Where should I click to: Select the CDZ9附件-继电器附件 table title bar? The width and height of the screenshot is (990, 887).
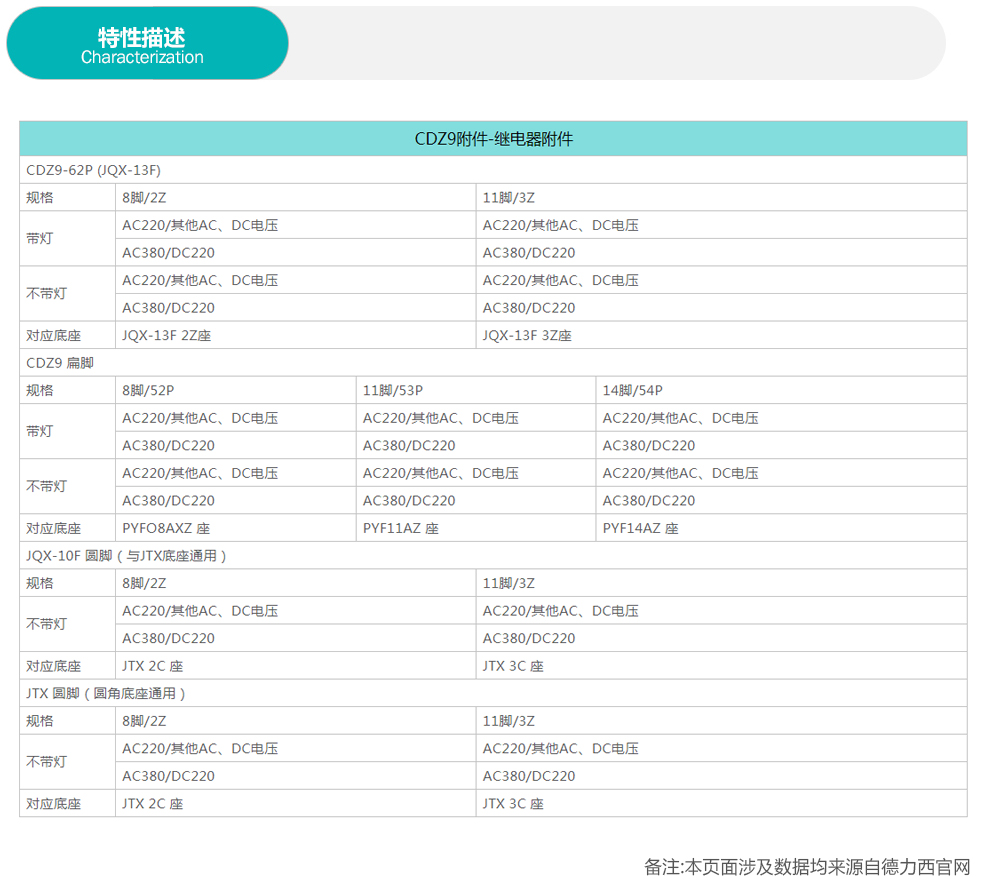pos(493,139)
